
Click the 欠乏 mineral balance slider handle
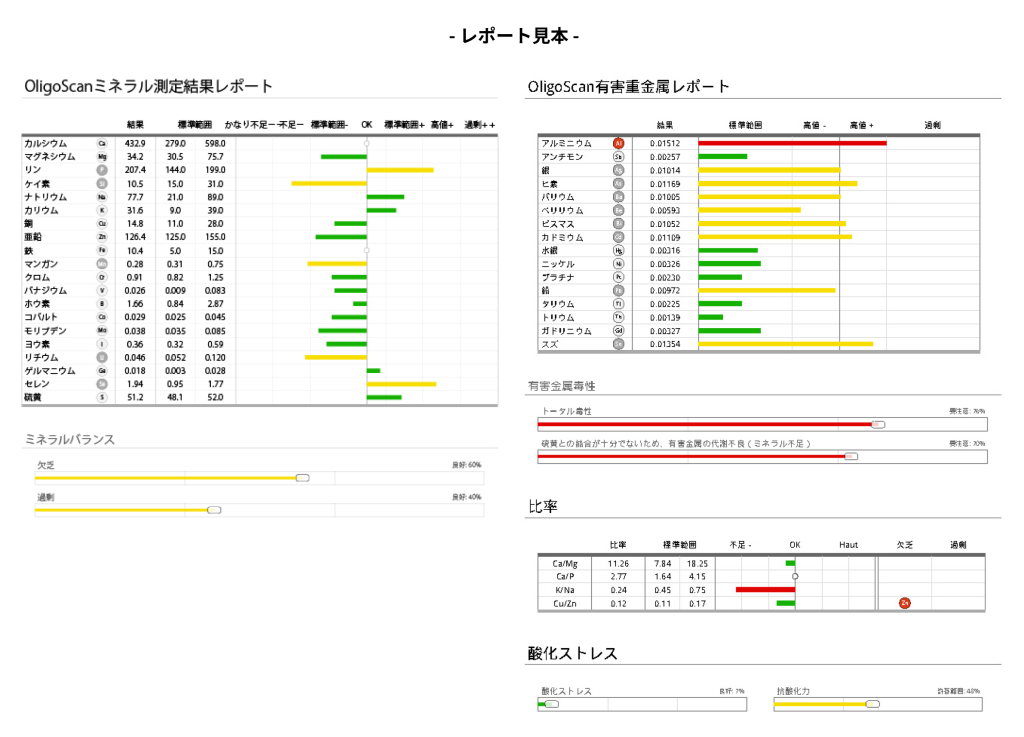tap(303, 478)
